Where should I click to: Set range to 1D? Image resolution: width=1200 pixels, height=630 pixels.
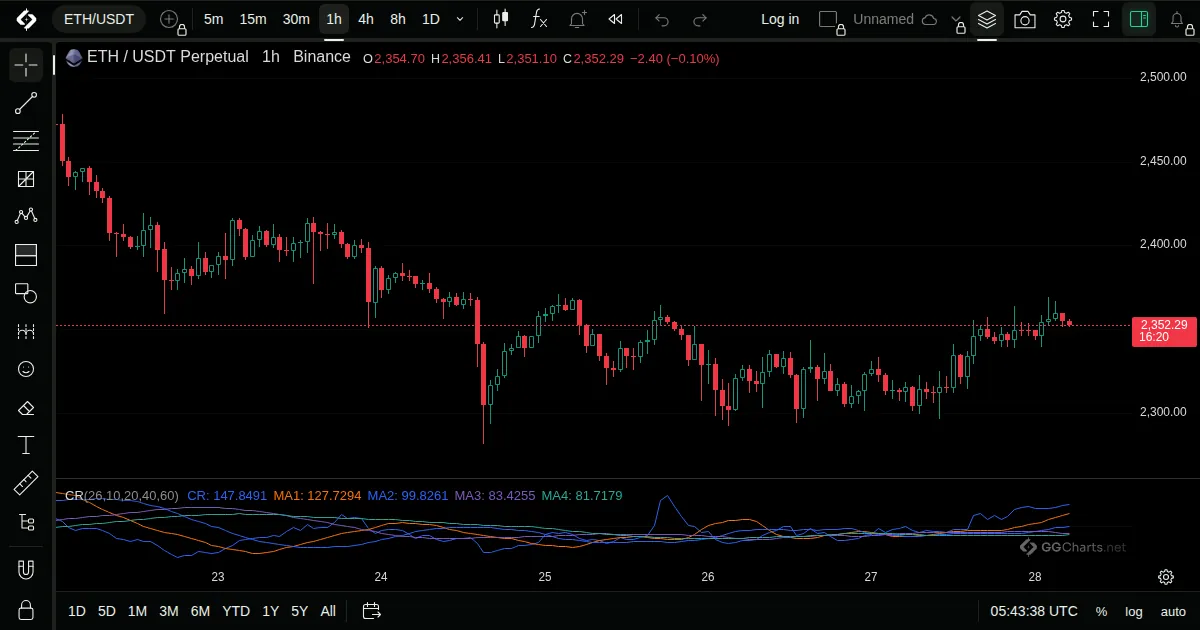point(77,611)
